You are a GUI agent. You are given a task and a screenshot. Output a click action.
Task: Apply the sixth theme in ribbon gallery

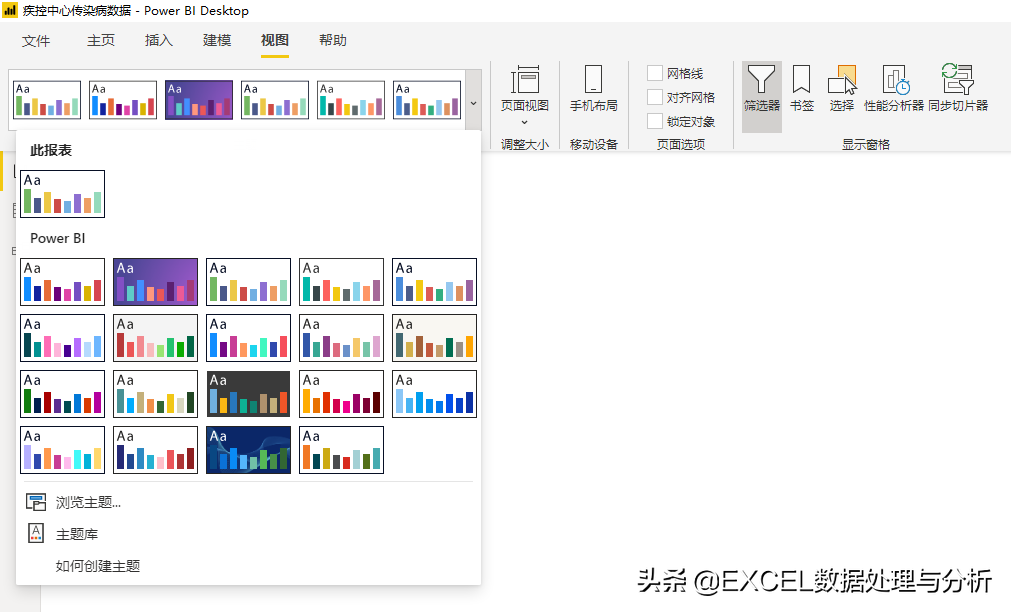tap(427, 100)
